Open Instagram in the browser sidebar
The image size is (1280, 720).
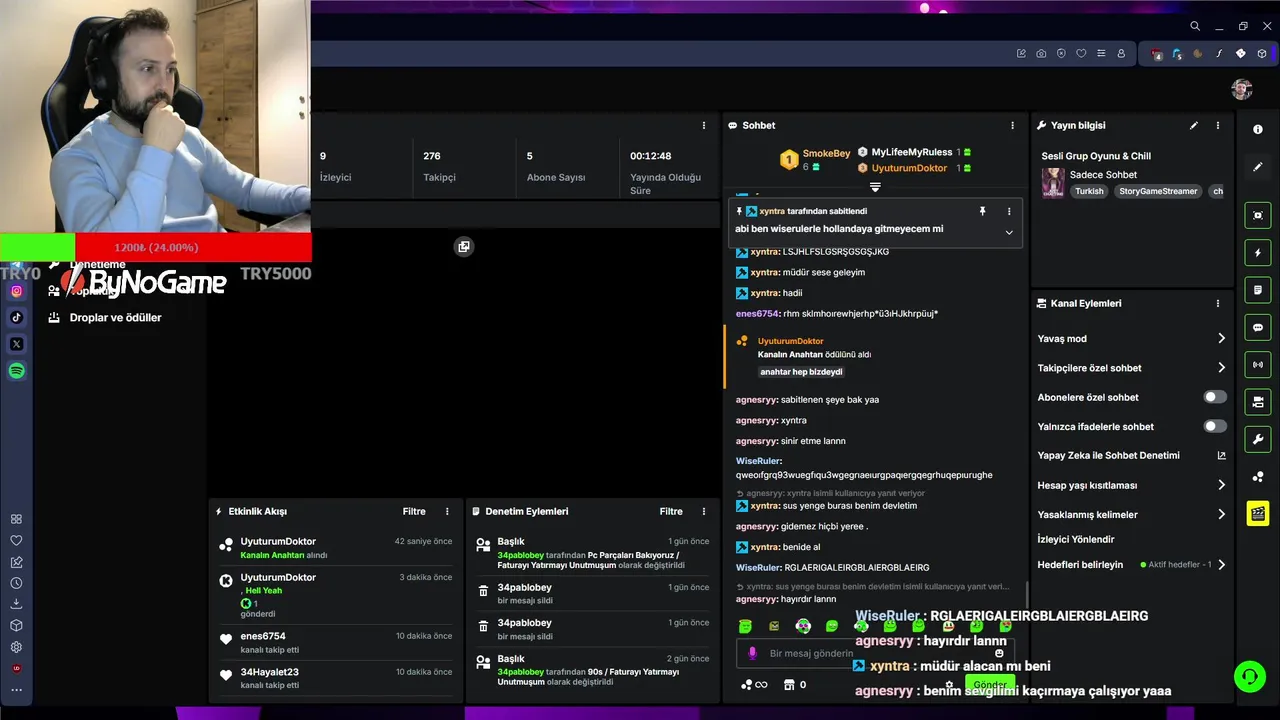pyautogui.click(x=16, y=291)
